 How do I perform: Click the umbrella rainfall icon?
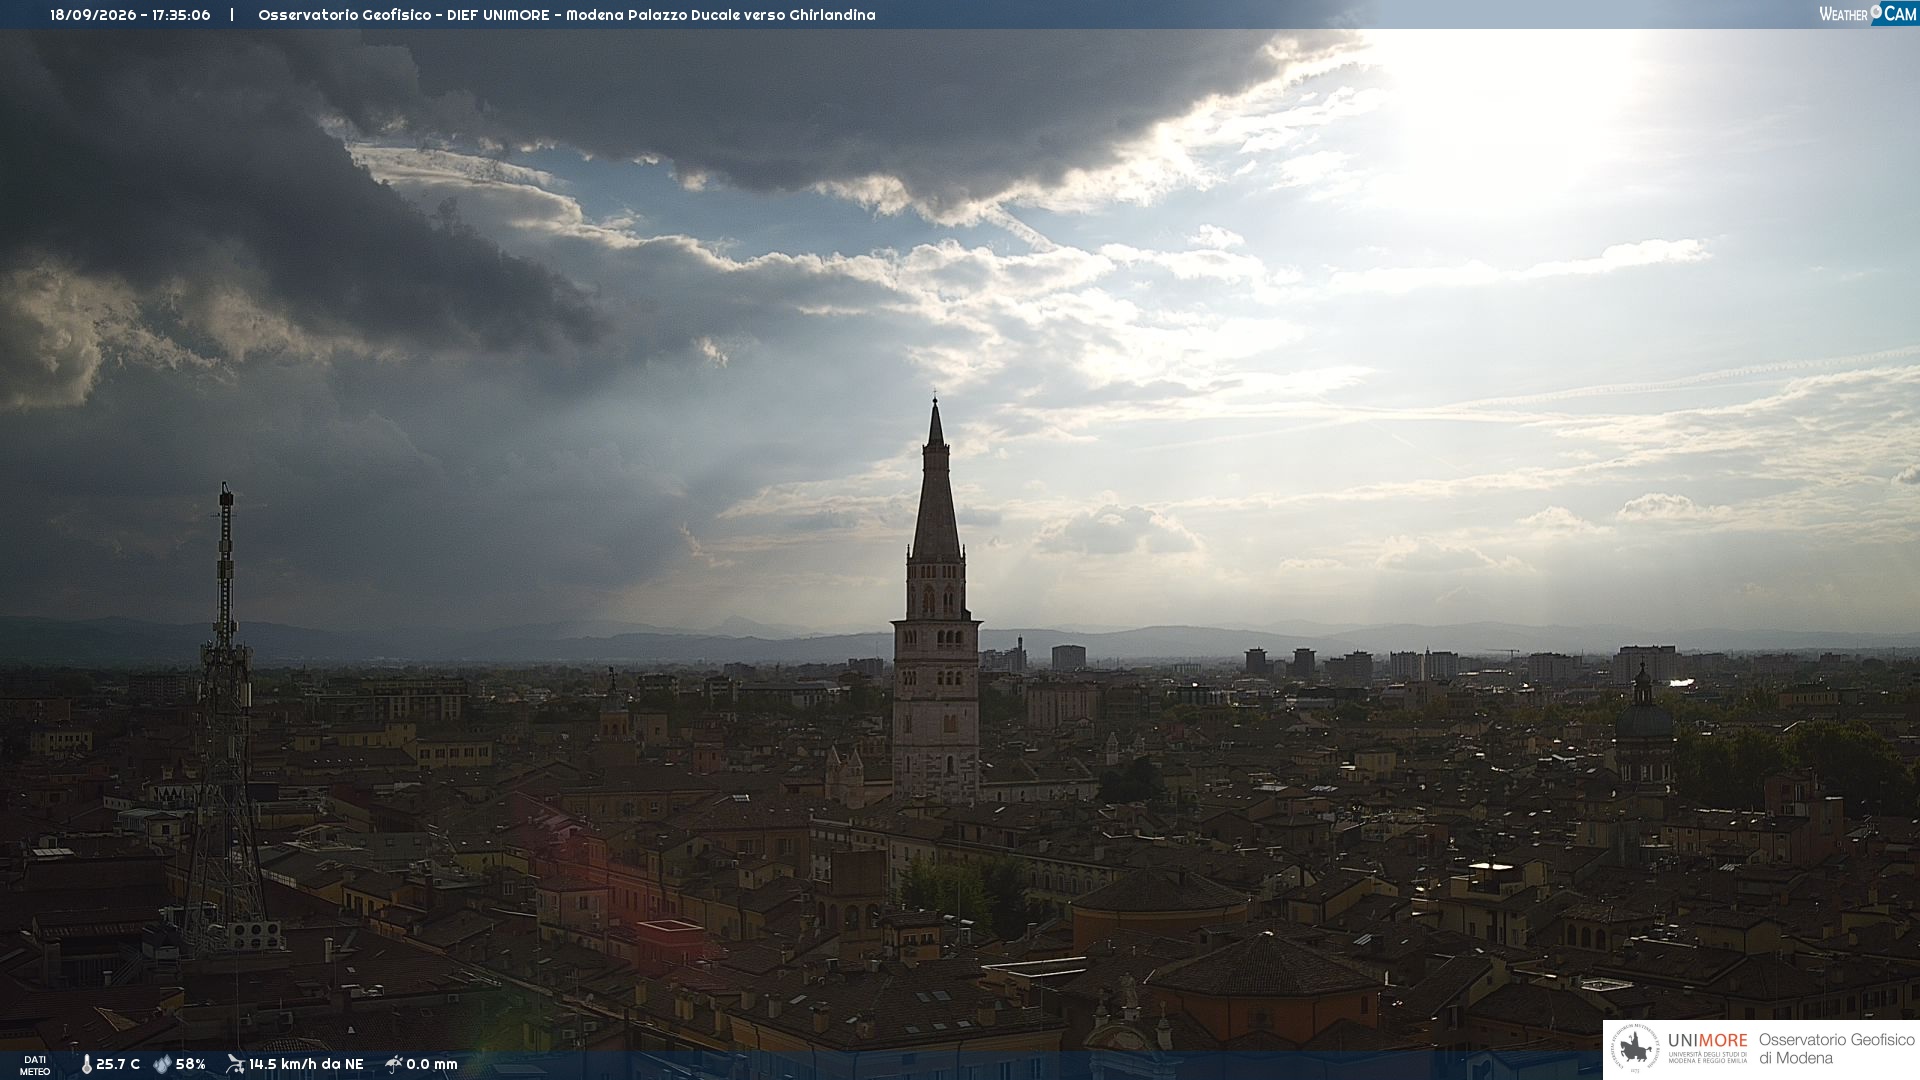click(x=394, y=1064)
